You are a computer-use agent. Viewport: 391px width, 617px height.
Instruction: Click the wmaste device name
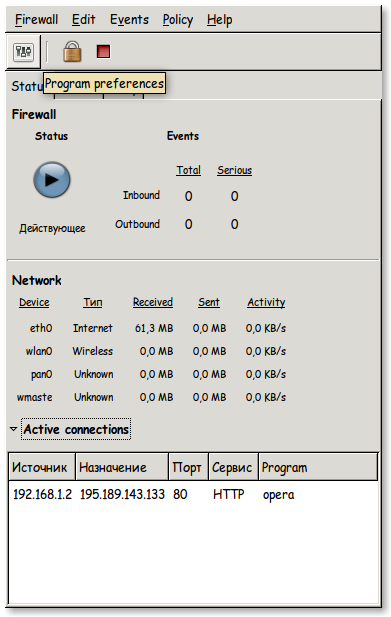click(x=34, y=397)
